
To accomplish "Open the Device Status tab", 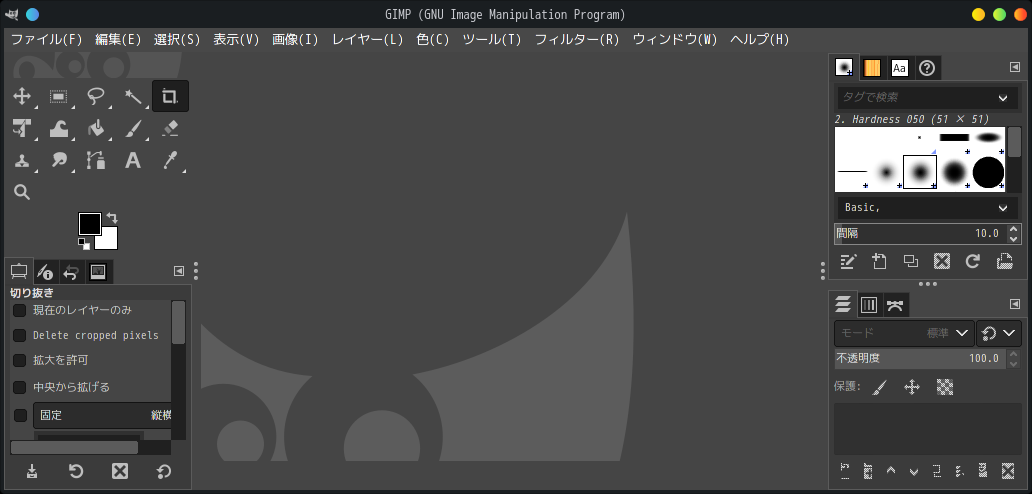I will click(45, 271).
